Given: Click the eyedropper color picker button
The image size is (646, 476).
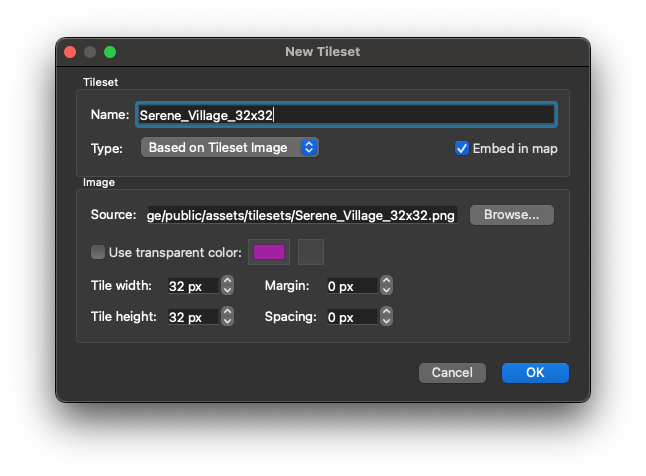Looking at the screenshot, I should 311,253.
